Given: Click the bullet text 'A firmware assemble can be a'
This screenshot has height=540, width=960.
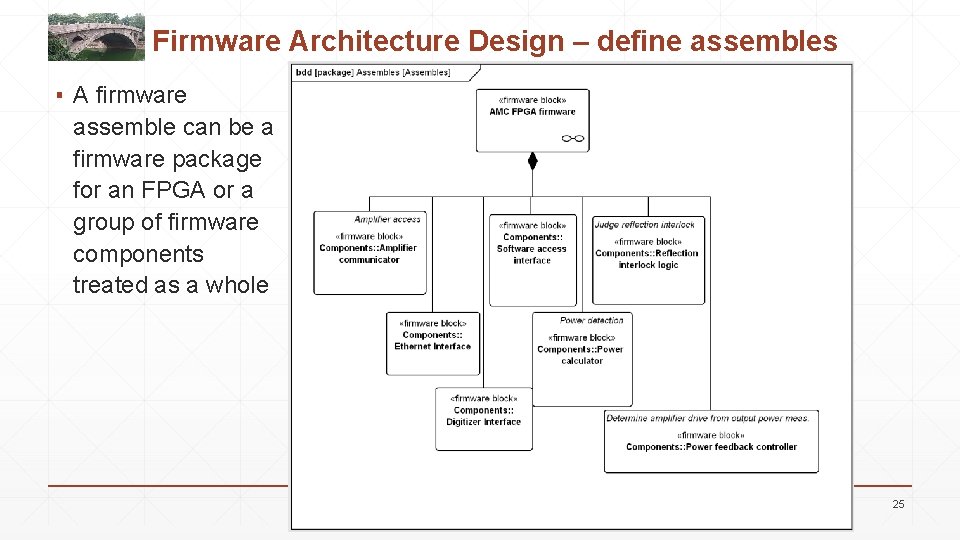Looking at the screenshot, I should [x=173, y=111].
